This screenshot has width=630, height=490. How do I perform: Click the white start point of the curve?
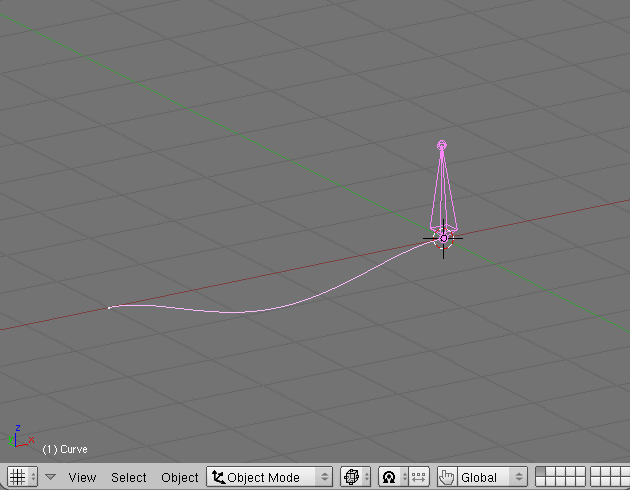pos(109,308)
